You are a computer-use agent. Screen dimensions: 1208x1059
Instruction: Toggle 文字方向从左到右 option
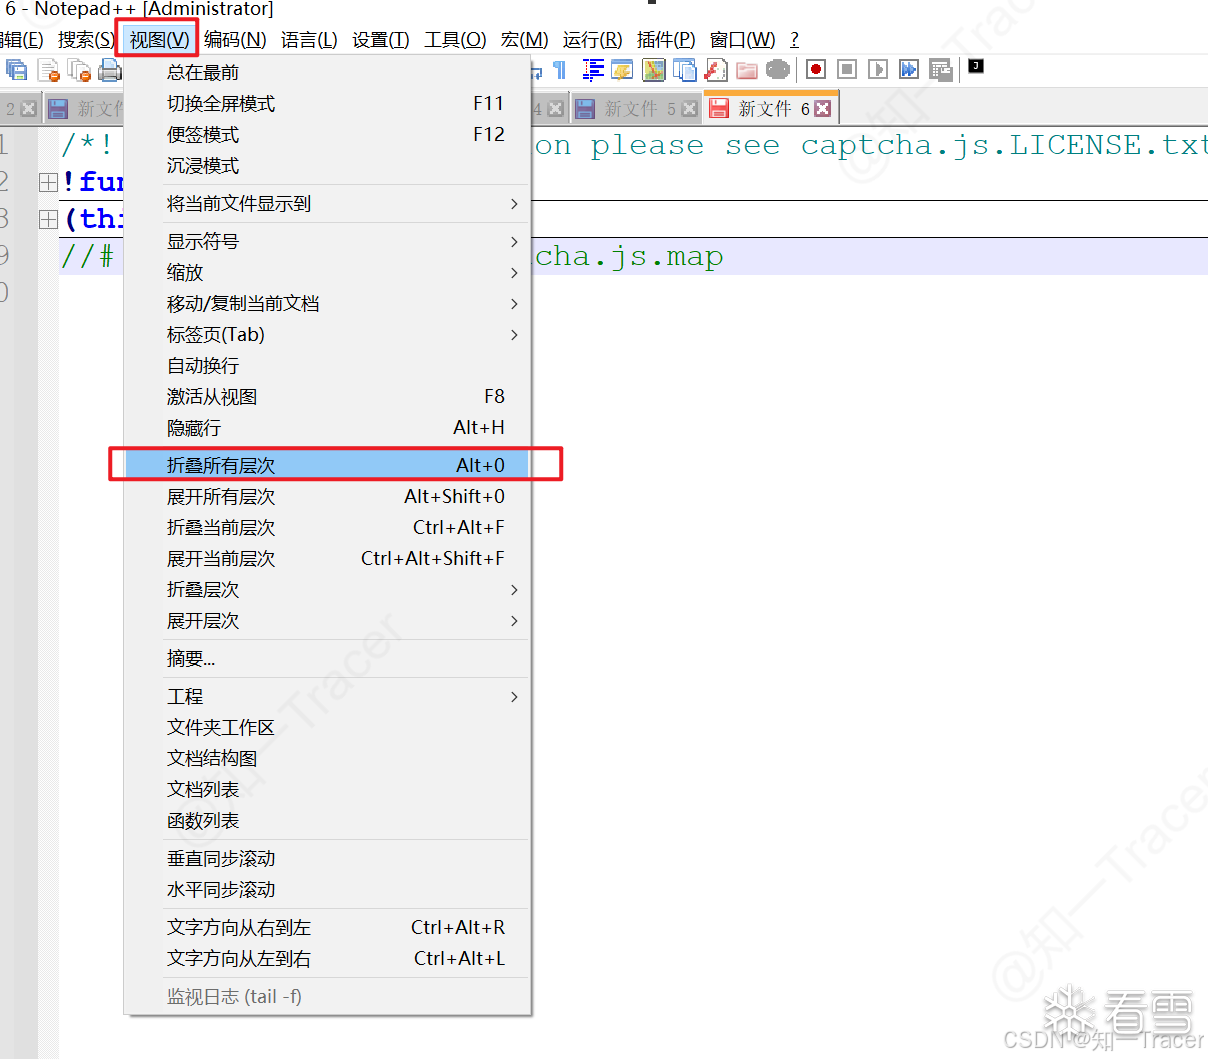(327, 959)
